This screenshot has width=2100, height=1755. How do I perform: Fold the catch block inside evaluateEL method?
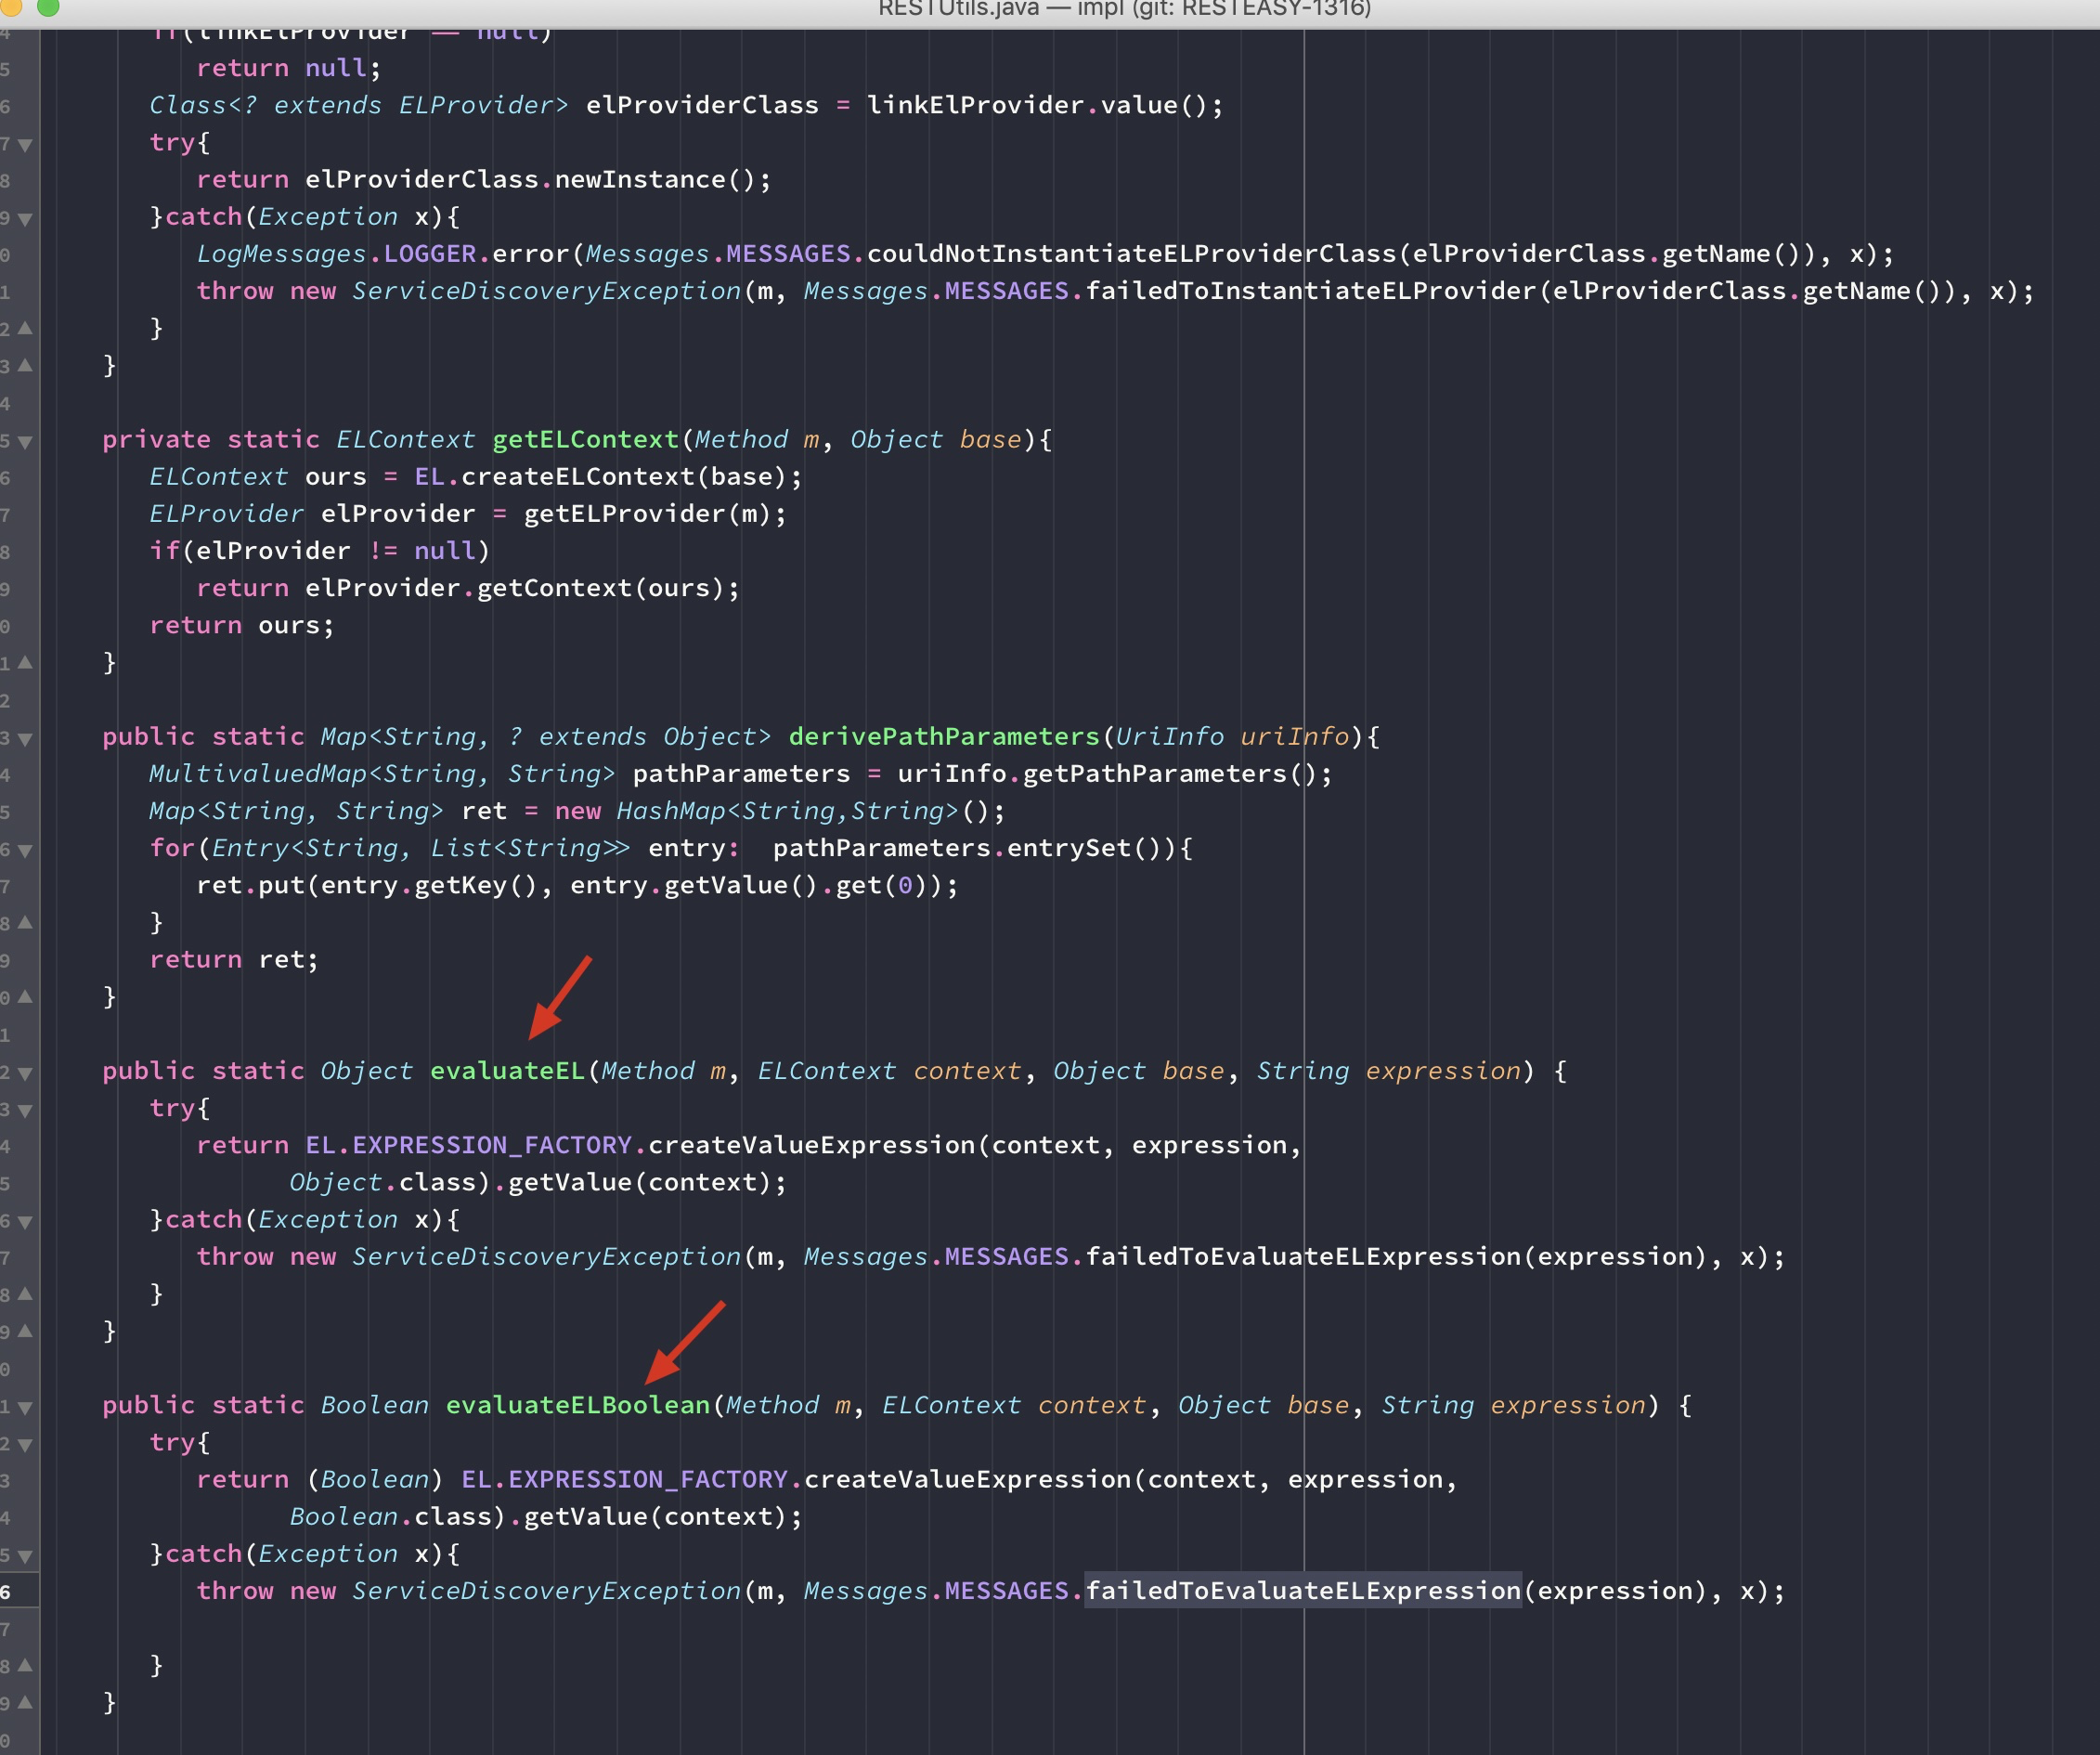click(x=25, y=1221)
